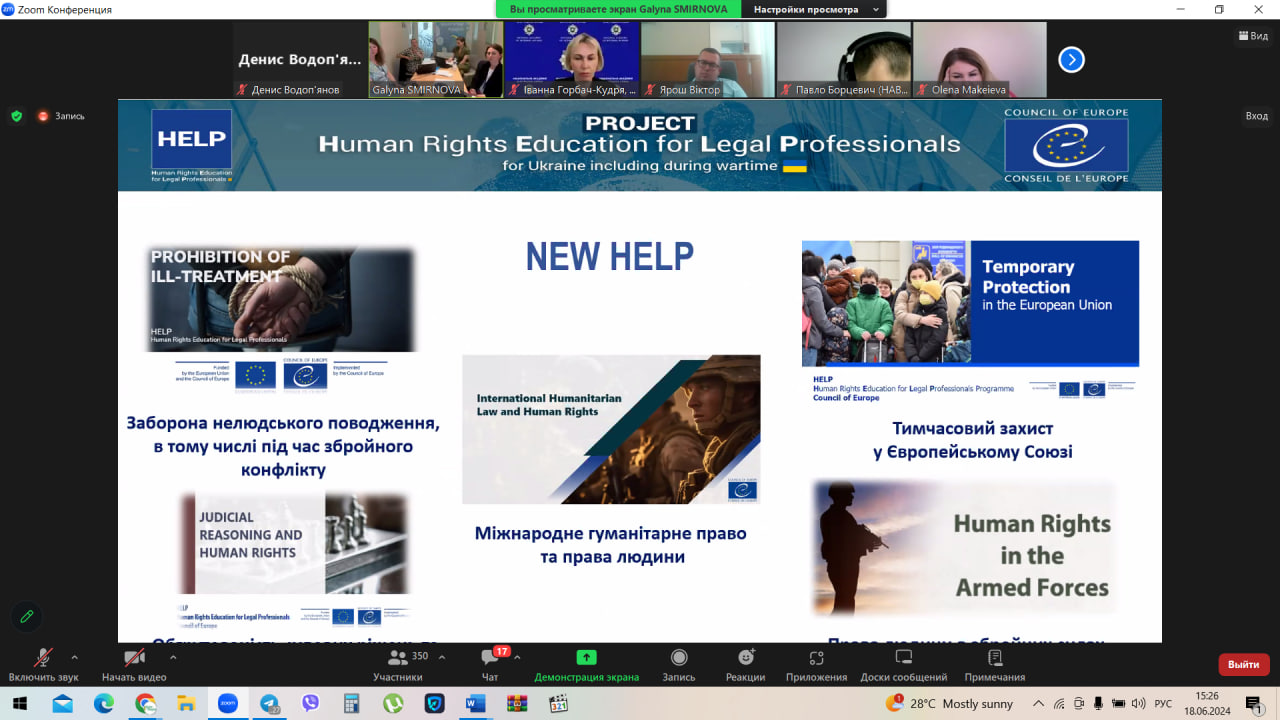The image size is (1280, 720).
Task: Show next participants with blue arrow
Action: (x=1071, y=60)
